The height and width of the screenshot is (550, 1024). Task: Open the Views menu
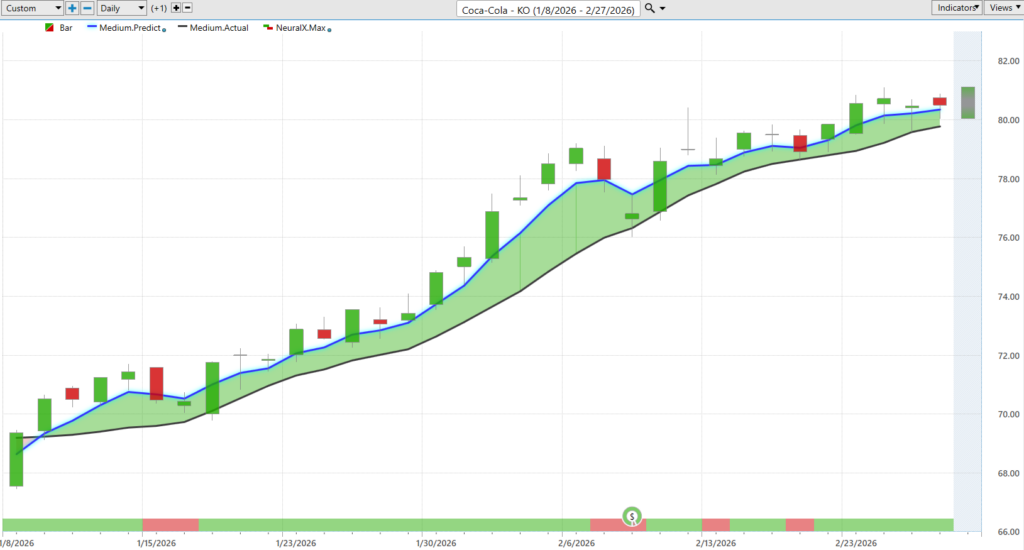[x=1003, y=8]
